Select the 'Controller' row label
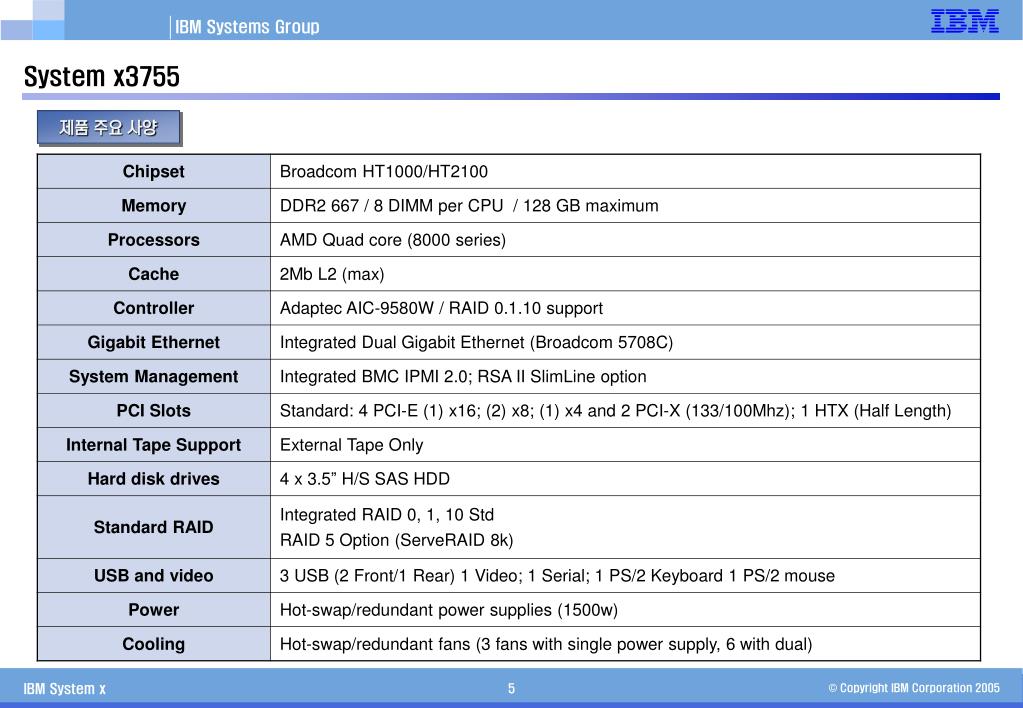Viewport: 1023px width, 708px height. click(153, 308)
